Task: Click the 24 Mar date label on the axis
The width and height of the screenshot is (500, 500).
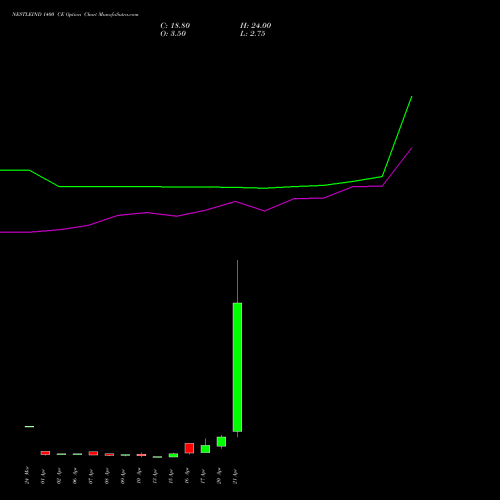Action: (27, 475)
